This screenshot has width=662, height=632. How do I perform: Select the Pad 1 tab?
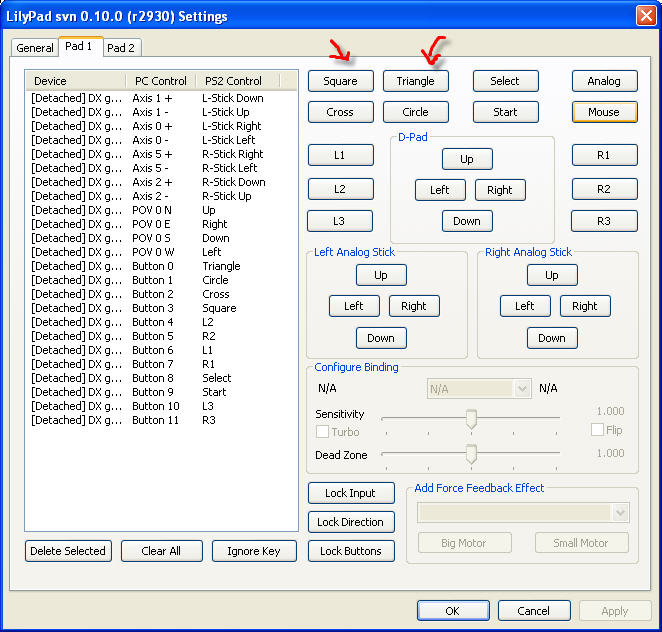(x=79, y=46)
